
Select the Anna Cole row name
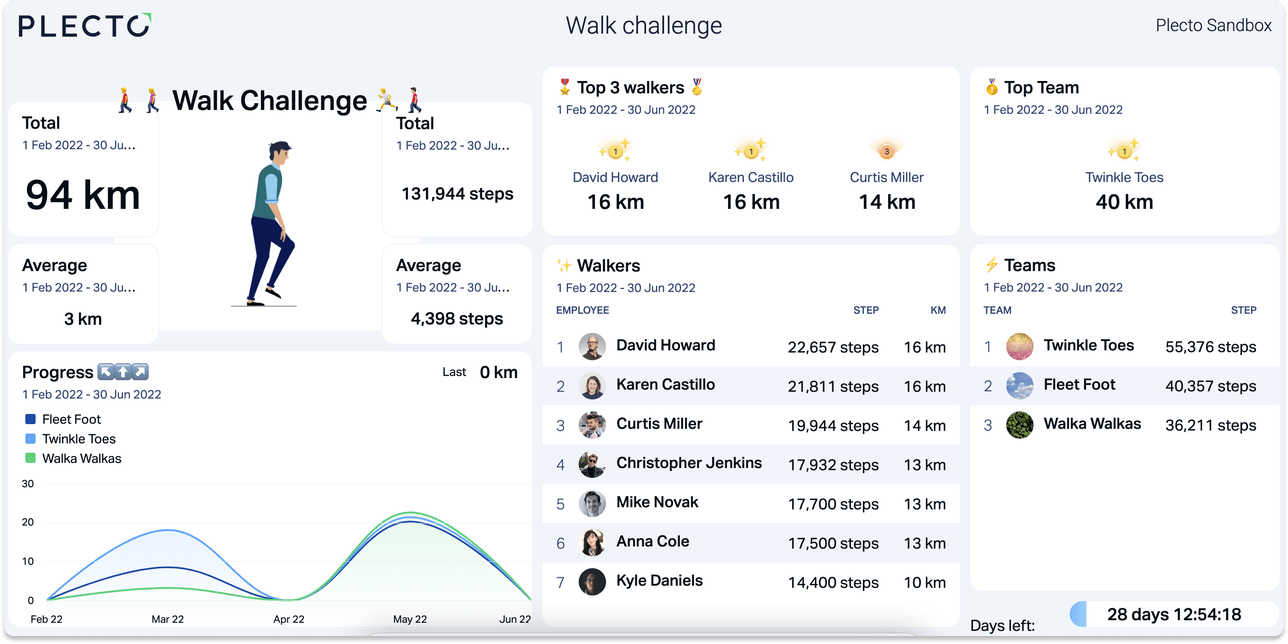(653, 541)
